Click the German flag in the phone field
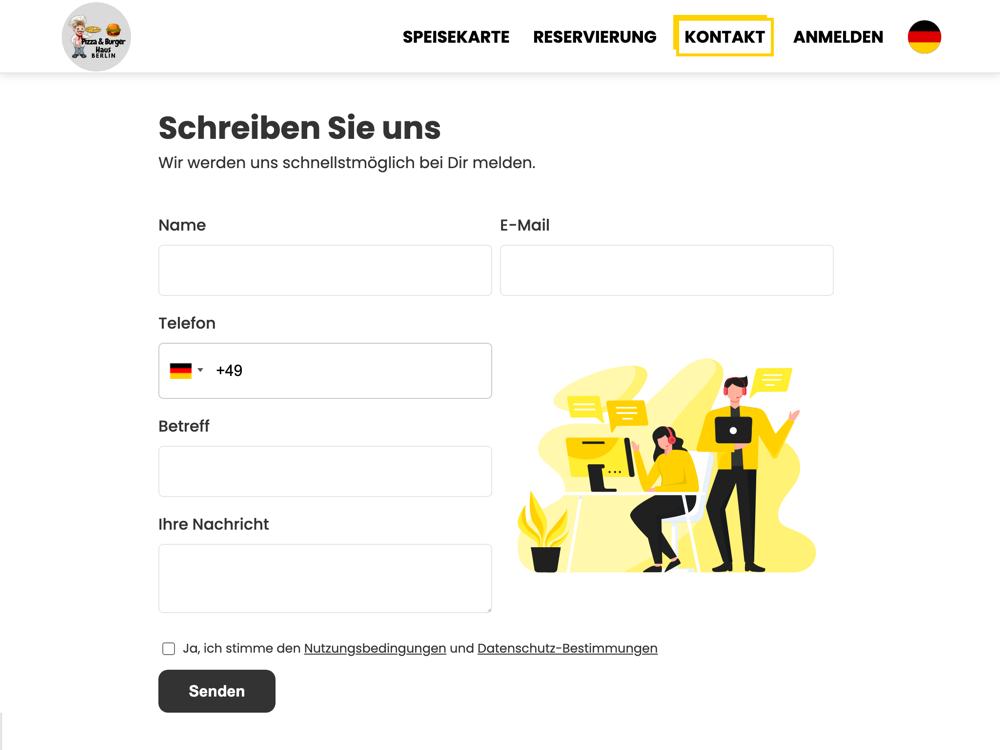Screen dimensions: 1000x750 [180, 371]
